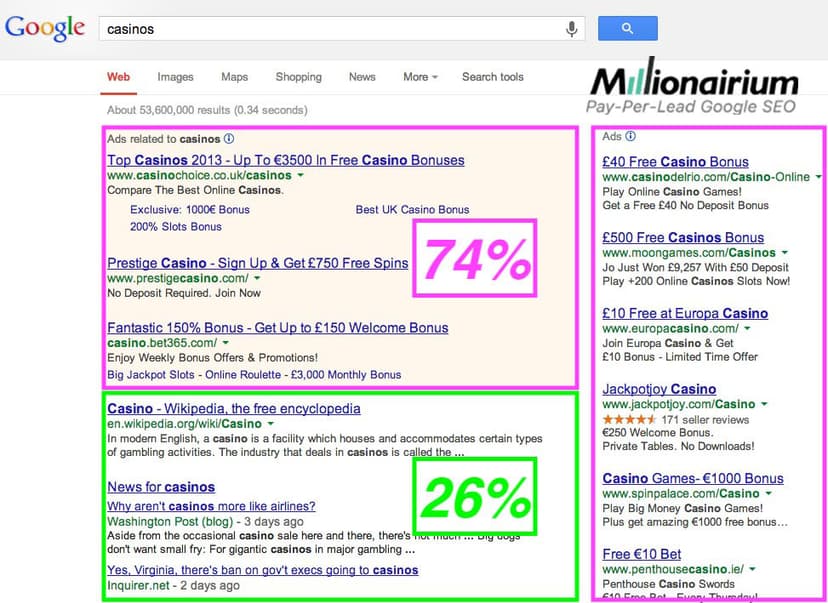828x603 pixels.
Task: Open dropdown arrow beside en.wikipedia.org URL
Action: pyautogui.click(x=270, y=424)
